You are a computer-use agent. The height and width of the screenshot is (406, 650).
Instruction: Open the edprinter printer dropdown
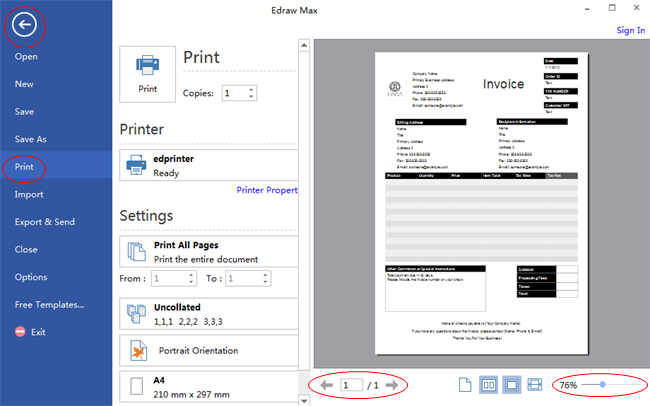click(x=208, y=165)
